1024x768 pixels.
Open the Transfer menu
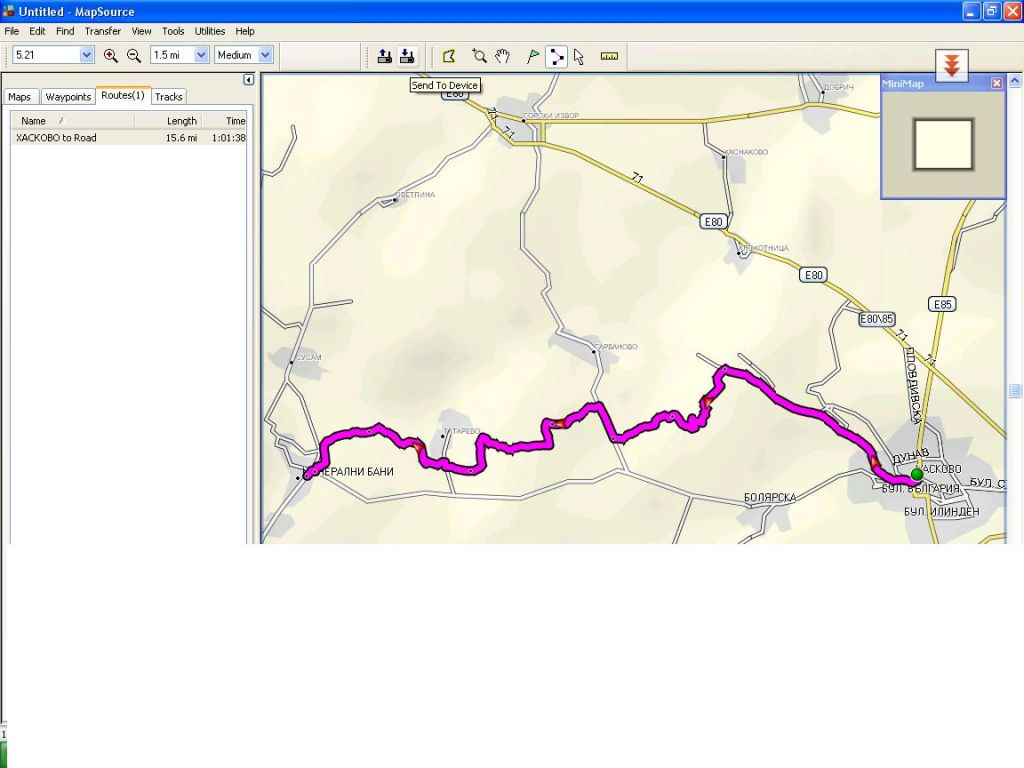pyautogui.click(x=103, y=31)
